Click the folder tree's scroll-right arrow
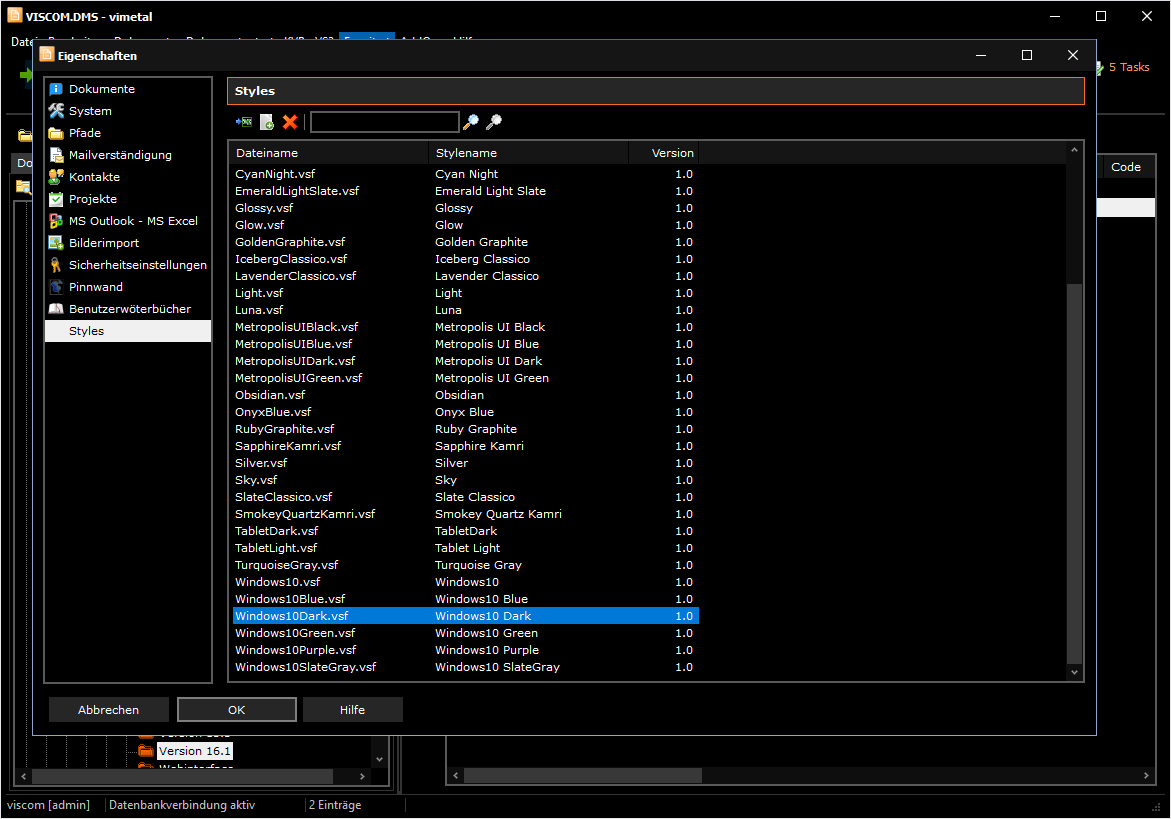This screenshot has height=819, width=1171. click(362, 776)
